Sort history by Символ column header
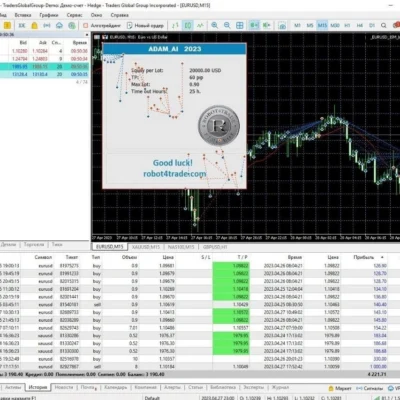The height and width of the screenshot is (400, 400). pyautogui.click(x=43, y=257)
